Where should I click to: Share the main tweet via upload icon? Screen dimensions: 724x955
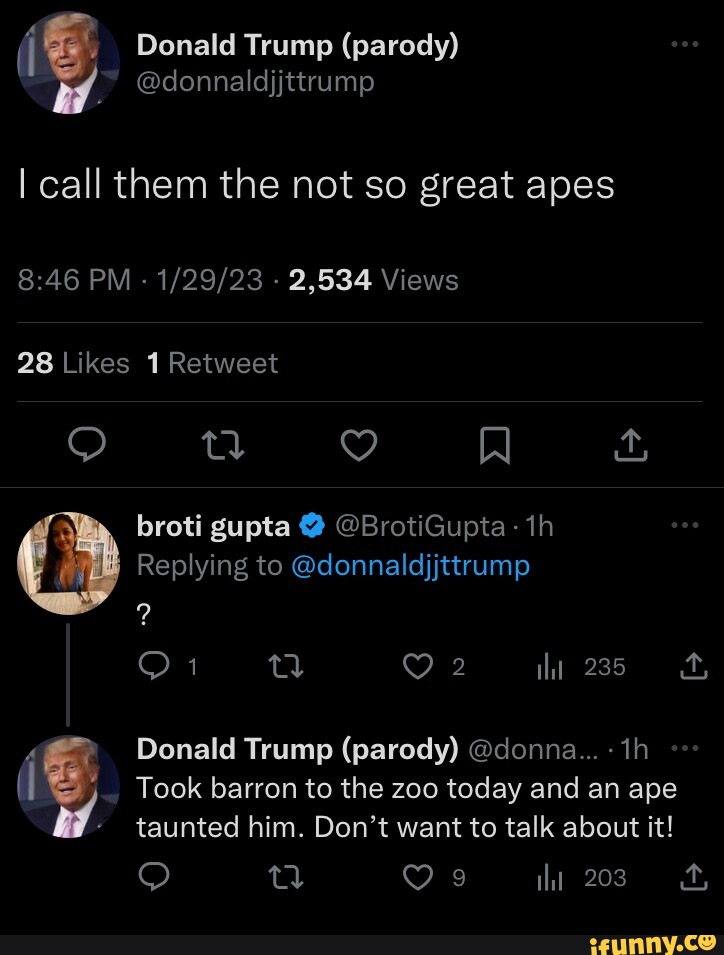click(630, 446)
